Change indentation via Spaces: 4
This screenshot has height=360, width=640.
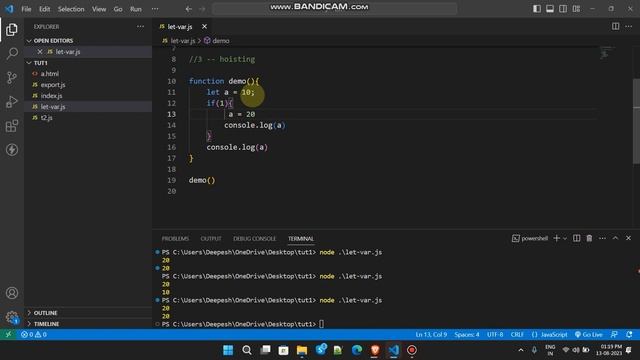tap(467, 335)
